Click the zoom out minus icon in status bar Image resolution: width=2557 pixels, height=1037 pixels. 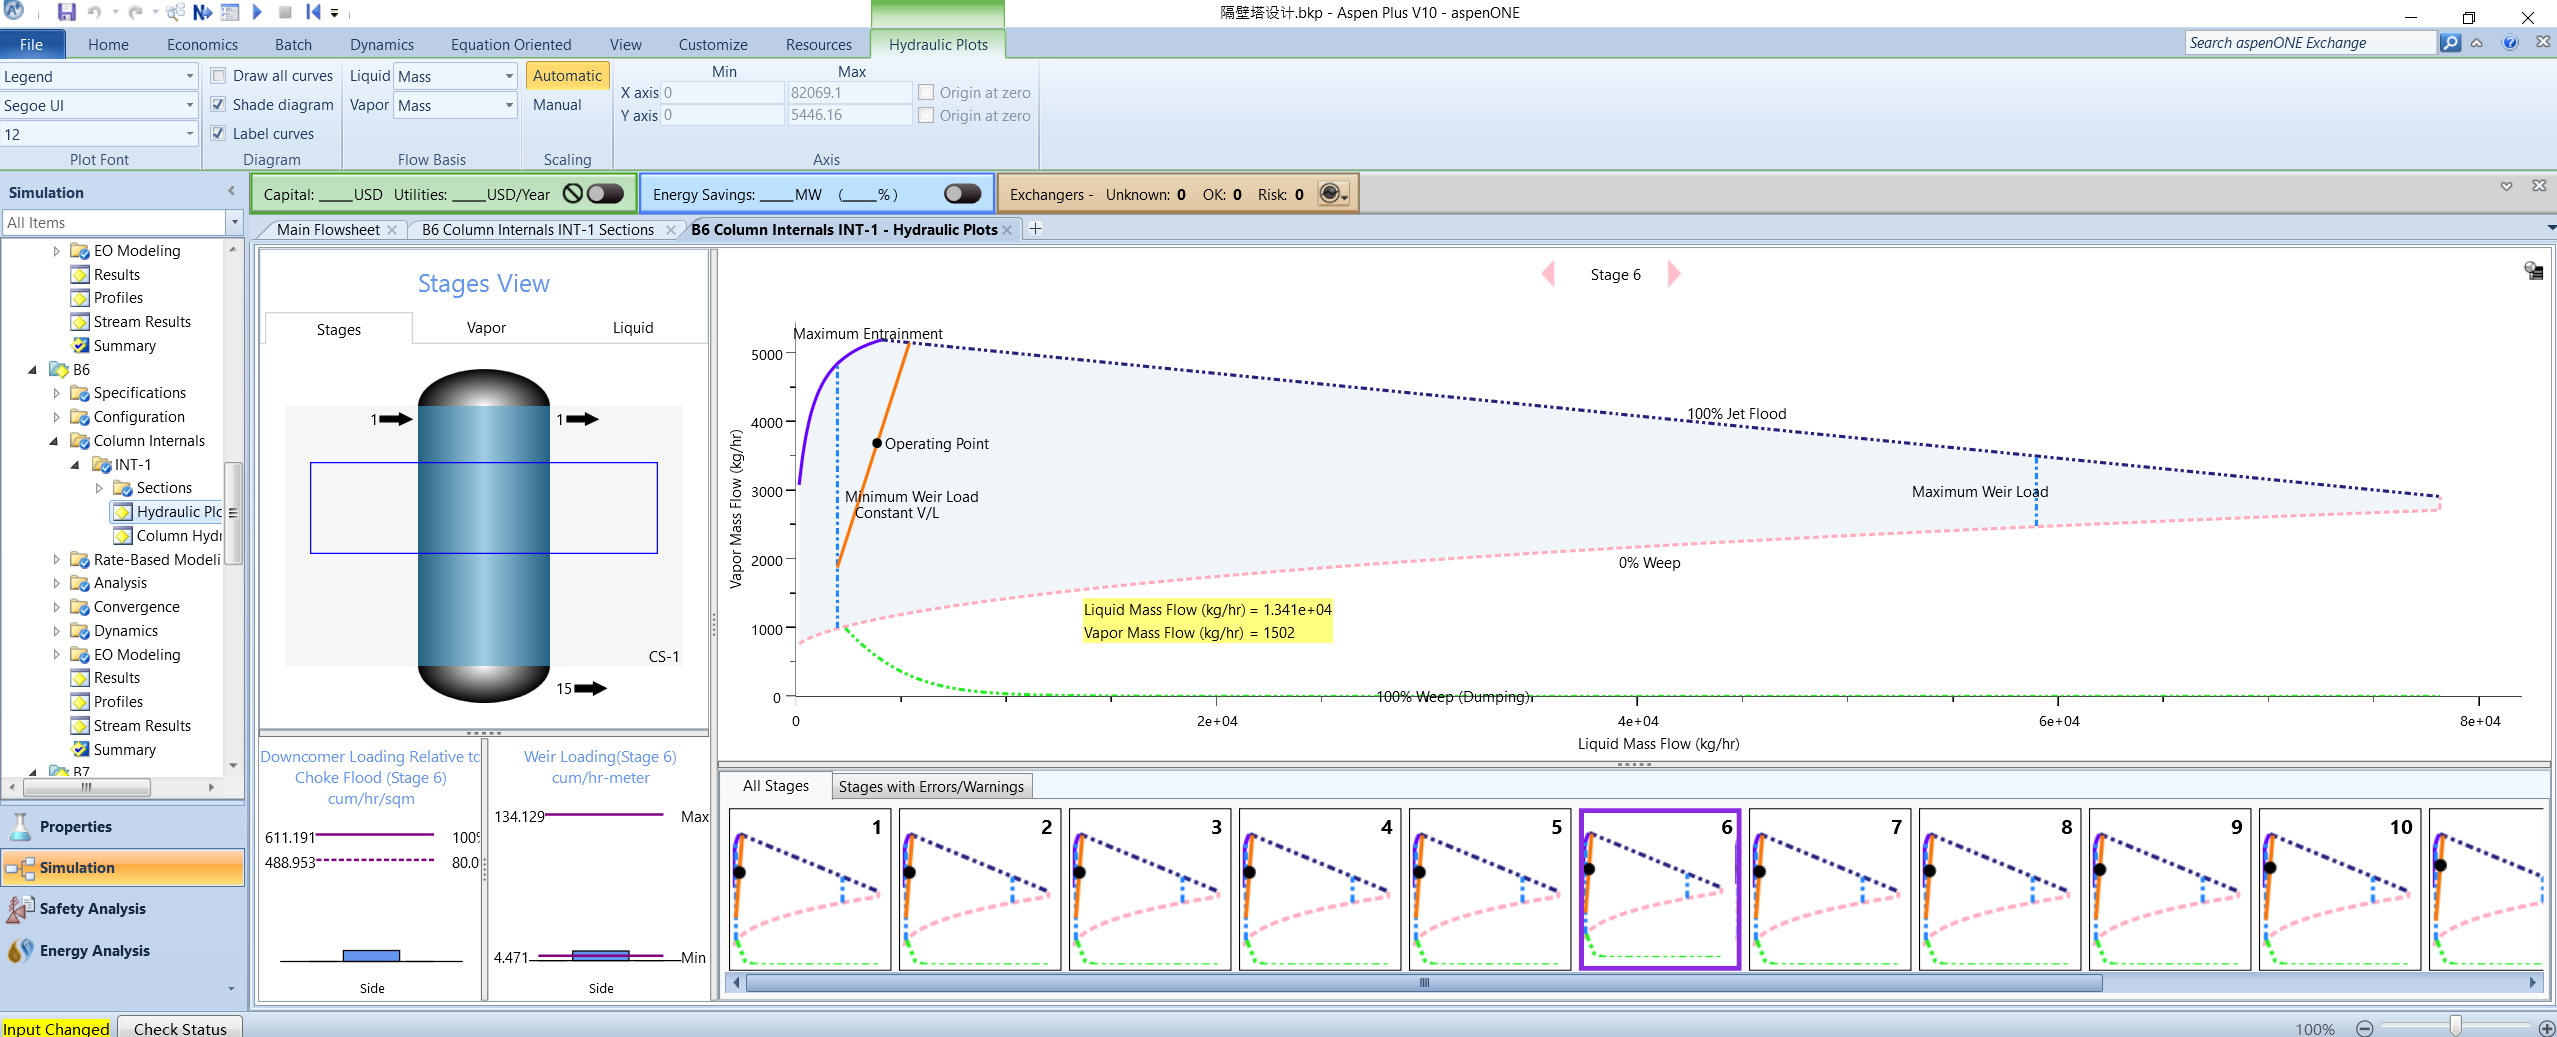[2365, 1028]
